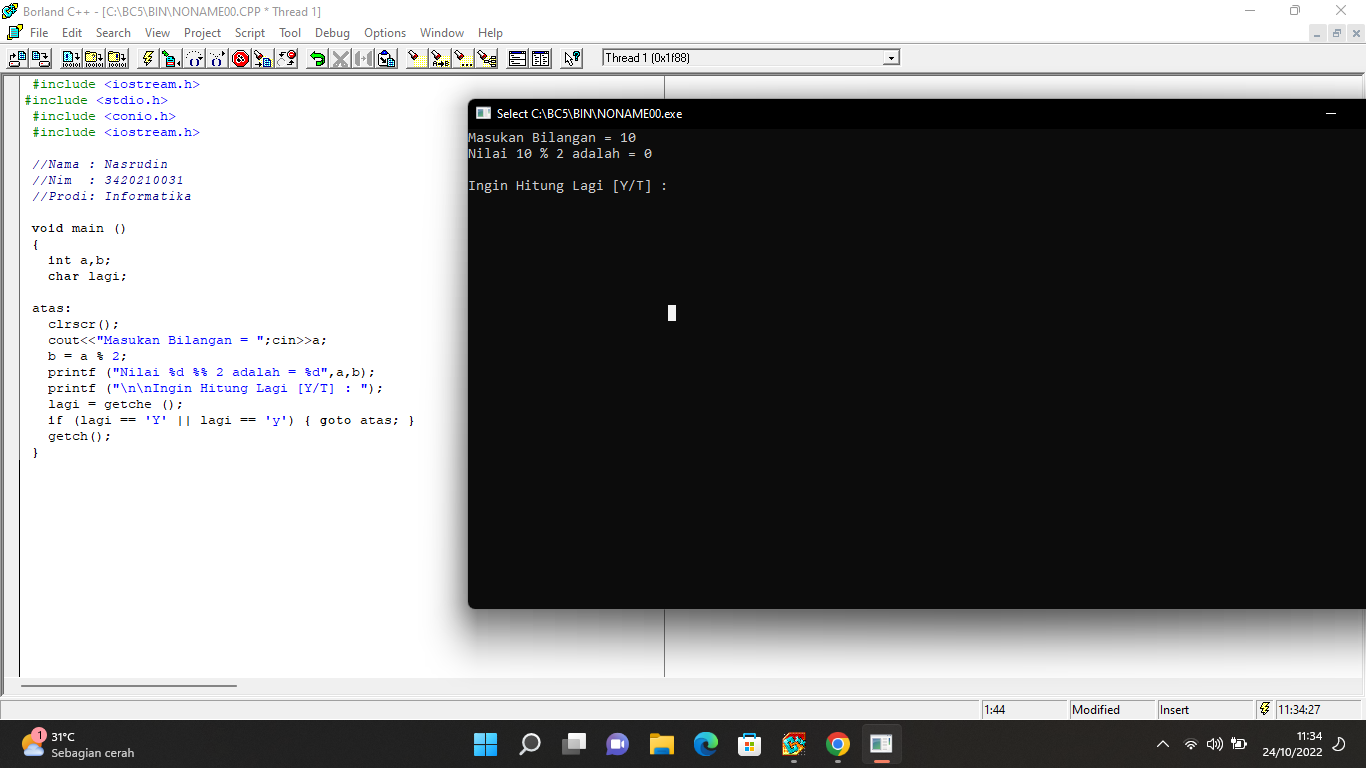
Task: Click the 'Modified' status bar field
Action: point(1111,709)
